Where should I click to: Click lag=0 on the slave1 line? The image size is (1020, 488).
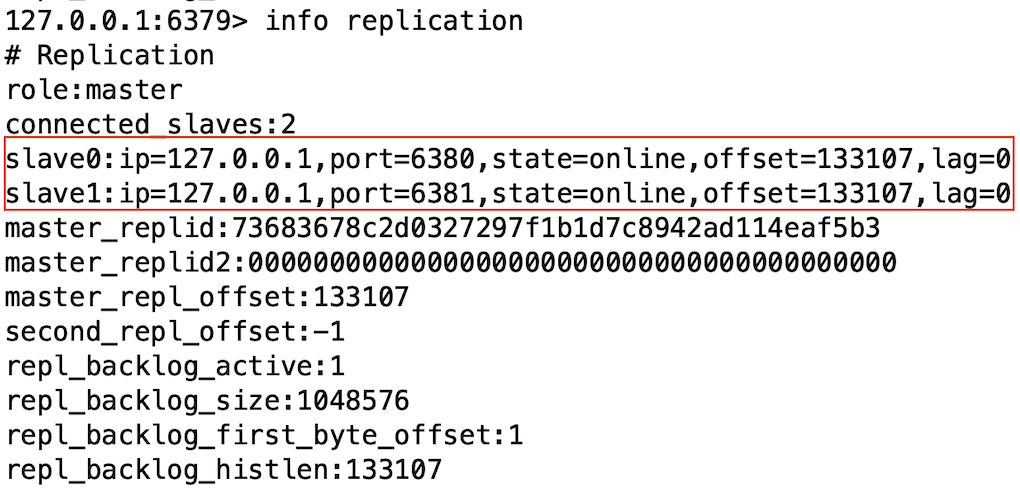[970, 192]
